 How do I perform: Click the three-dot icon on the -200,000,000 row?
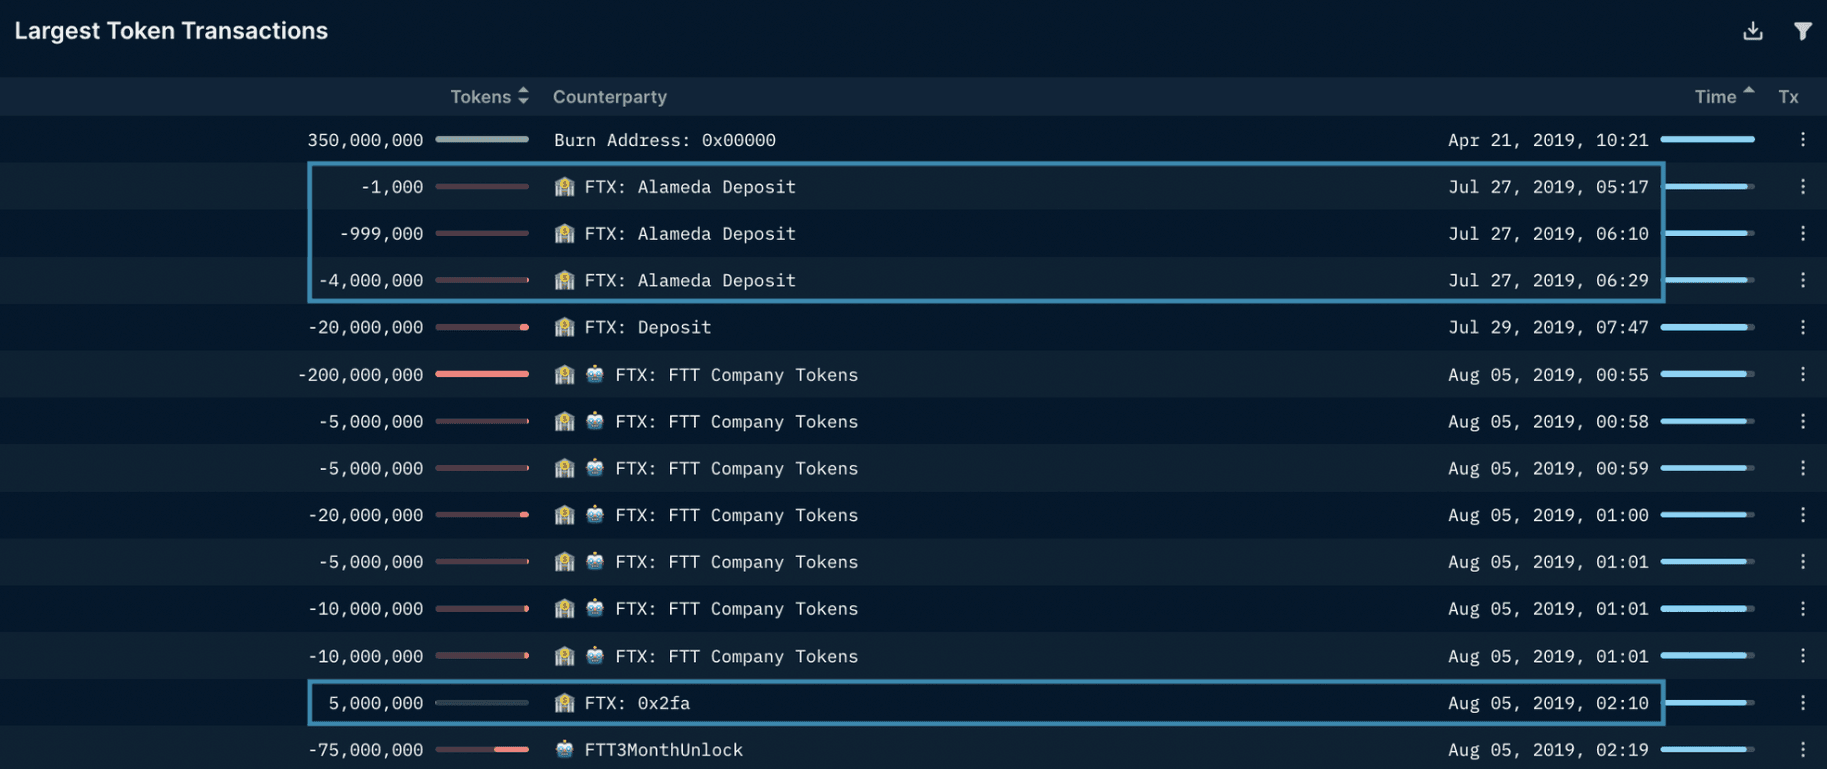pos(1804,374)
